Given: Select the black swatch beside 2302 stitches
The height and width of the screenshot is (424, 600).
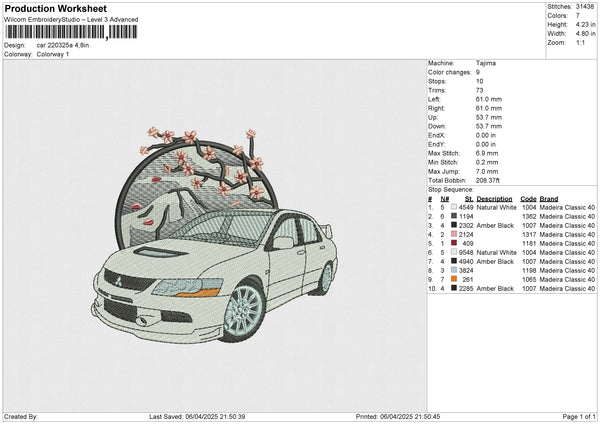Looking at the screenshot, I should tap(454, 225).
